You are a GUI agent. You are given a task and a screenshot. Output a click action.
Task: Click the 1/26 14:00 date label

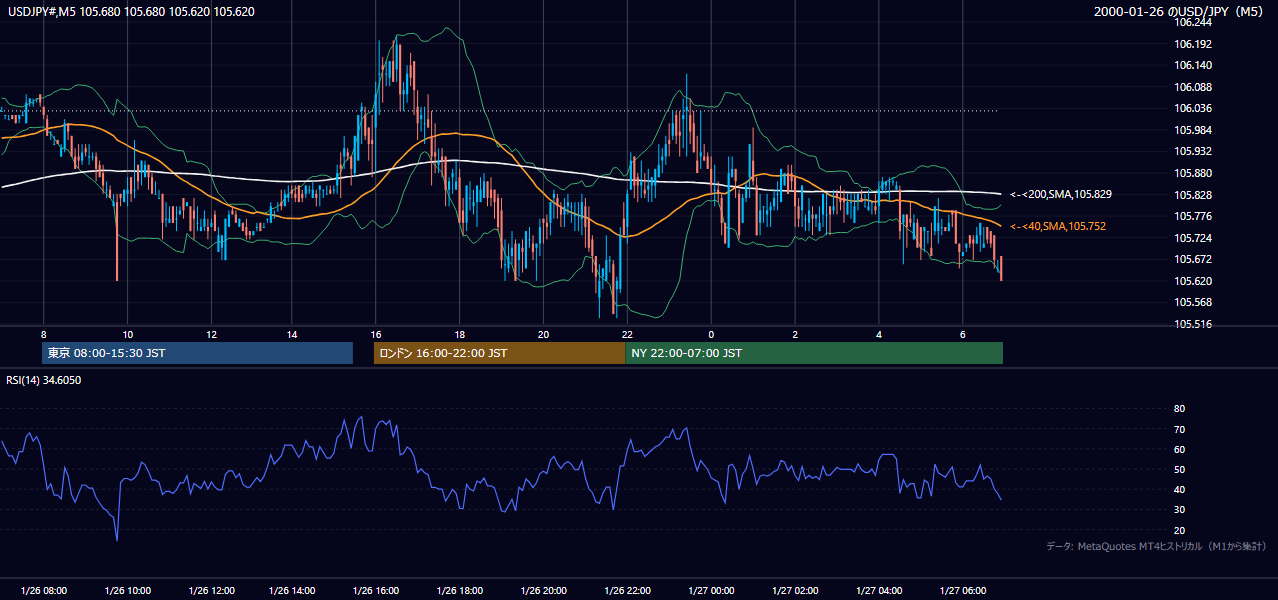click(x=294, y=591)
